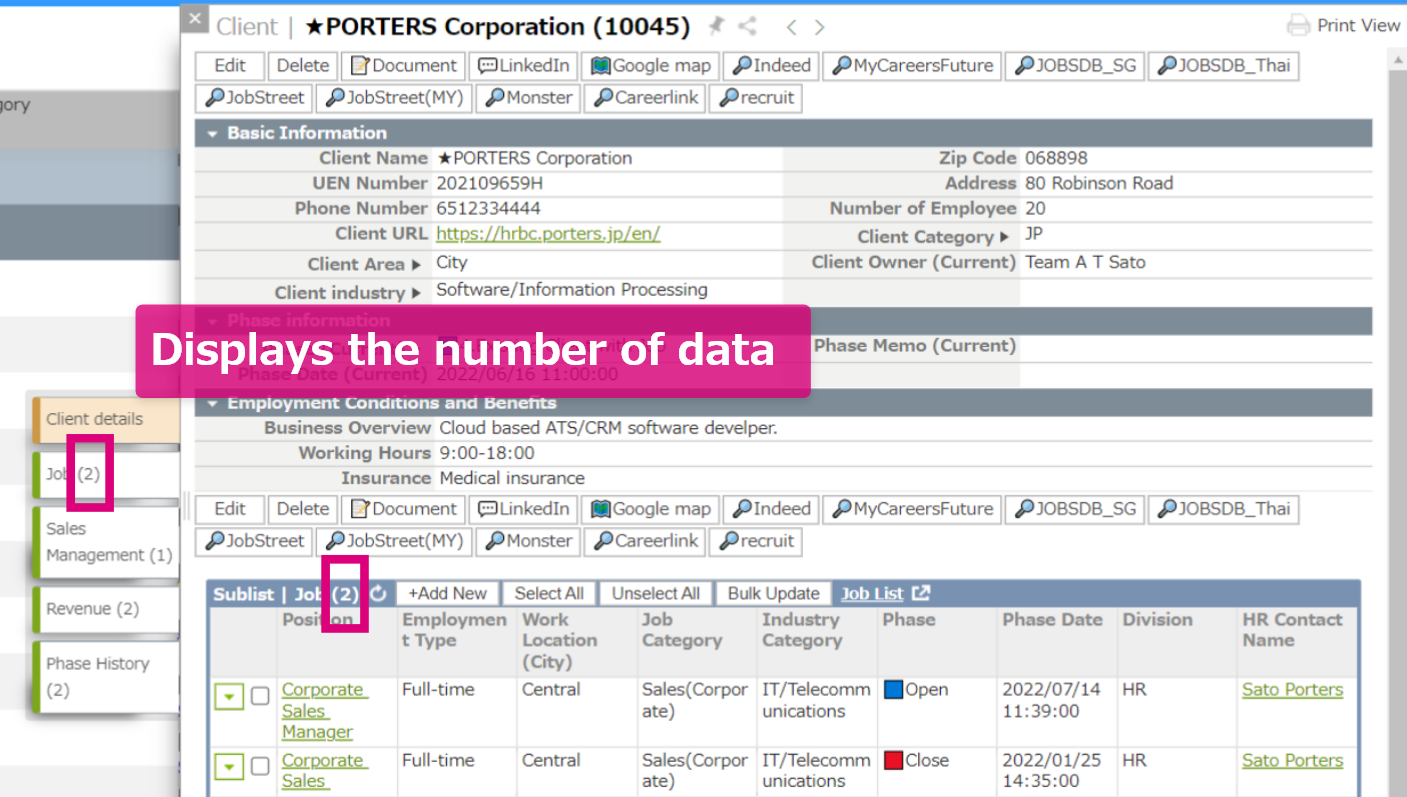This screenshot has width=1407, height=797.
Task: Refresh the Job sublist
Action: coord(378,593)
